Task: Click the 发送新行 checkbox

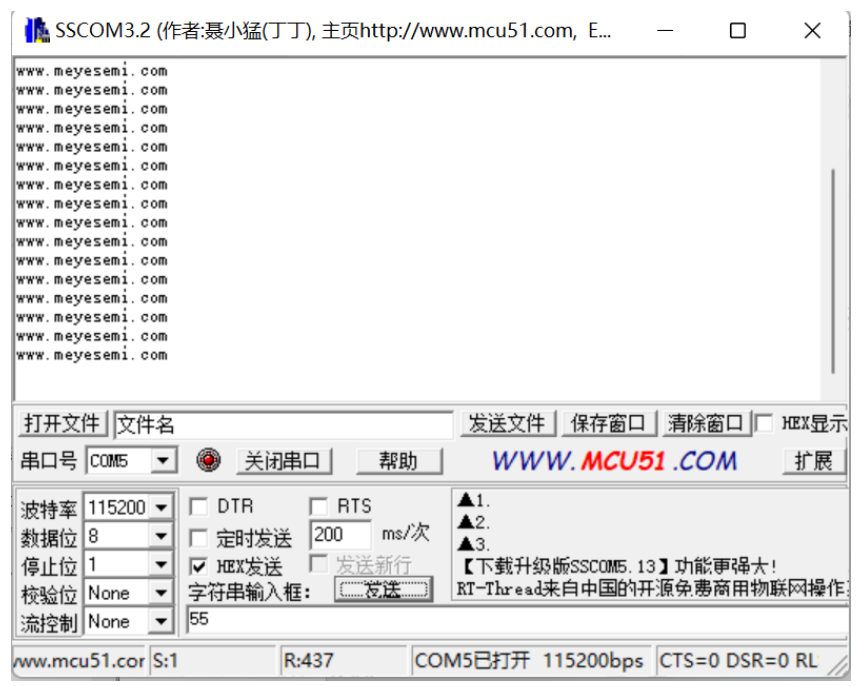Action: coord(318,563)
